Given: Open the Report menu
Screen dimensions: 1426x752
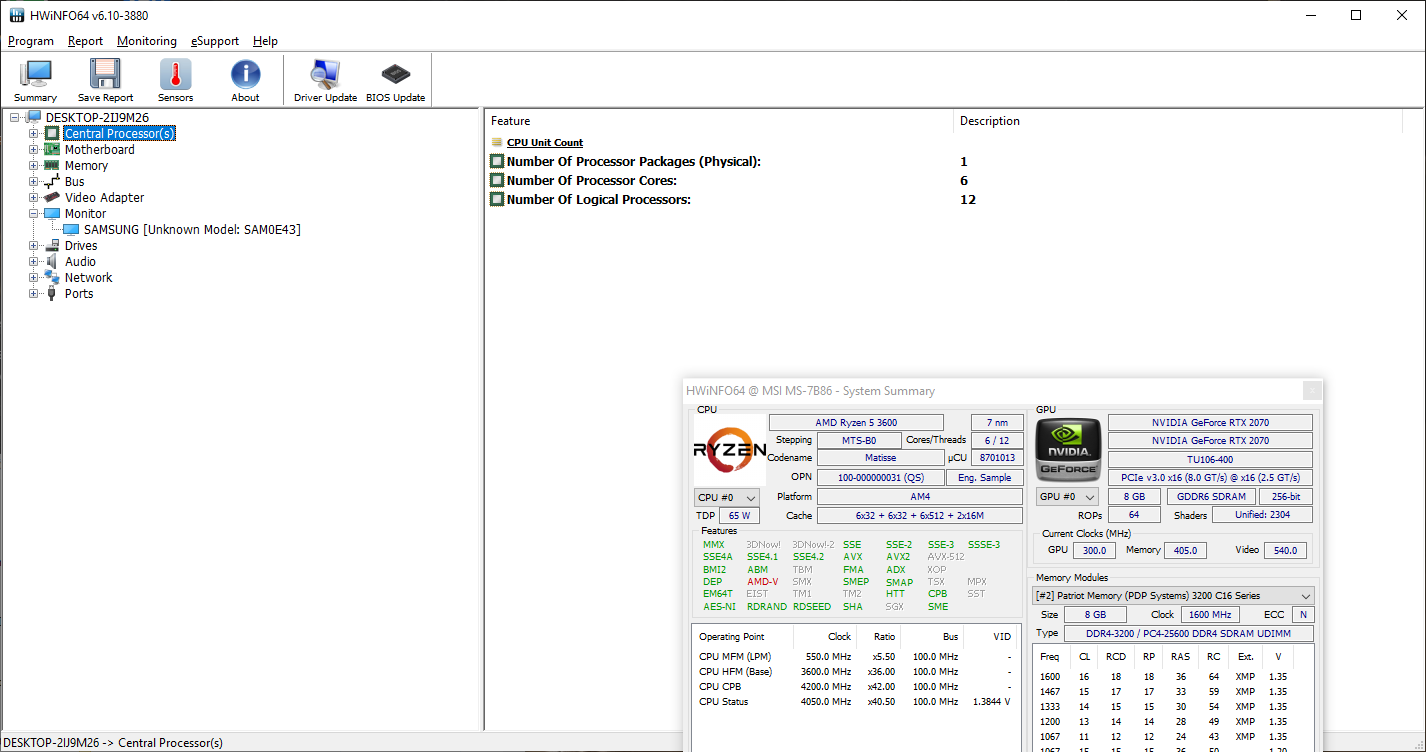Looking at the screenshot, I should pyautogui.click(x=86, y=41).
